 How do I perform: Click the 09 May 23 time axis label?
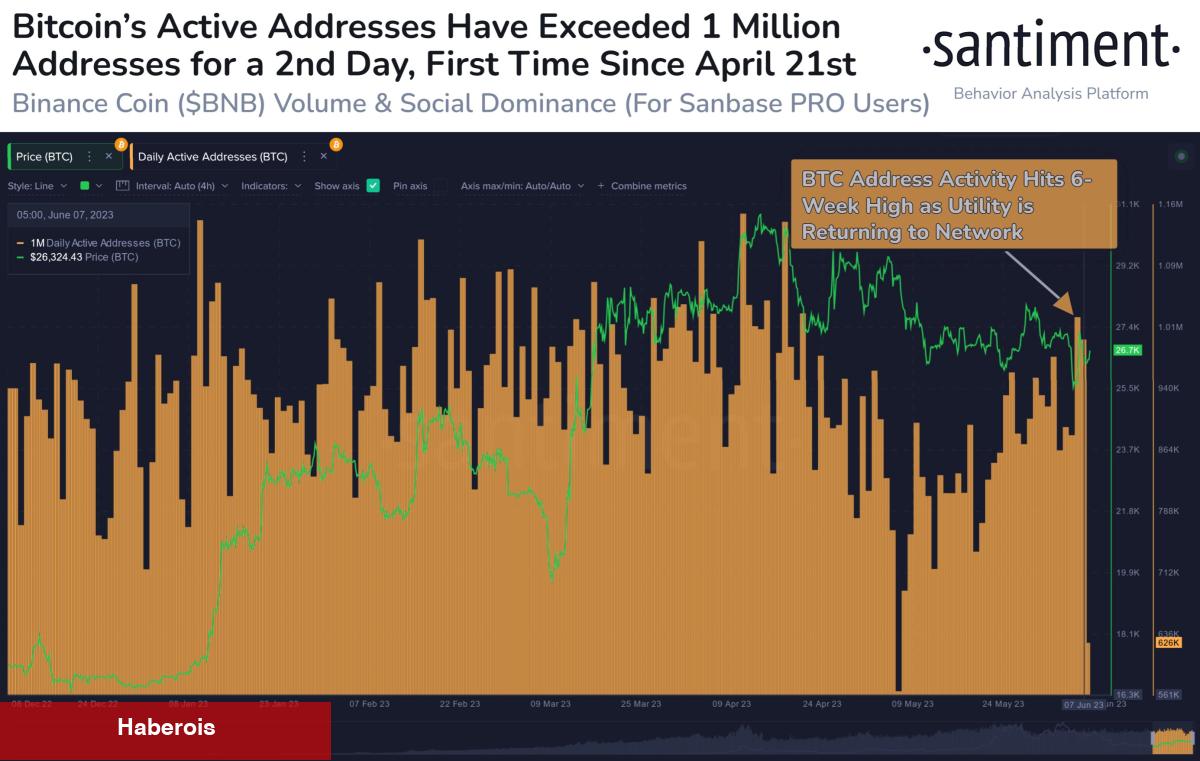point(912,704)
